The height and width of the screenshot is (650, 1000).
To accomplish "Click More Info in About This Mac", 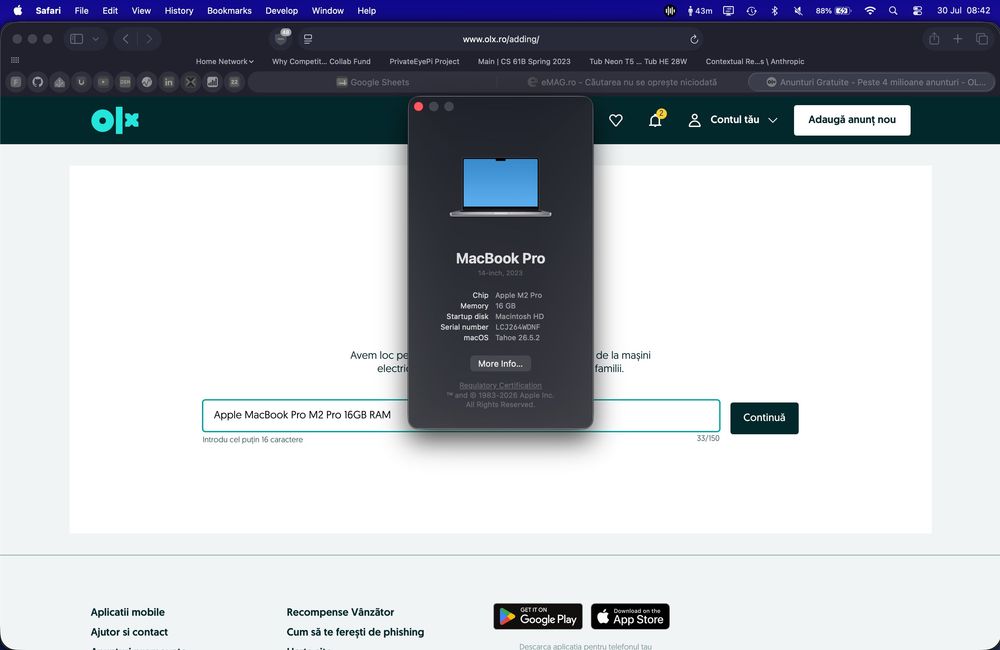I will [500, 364].
